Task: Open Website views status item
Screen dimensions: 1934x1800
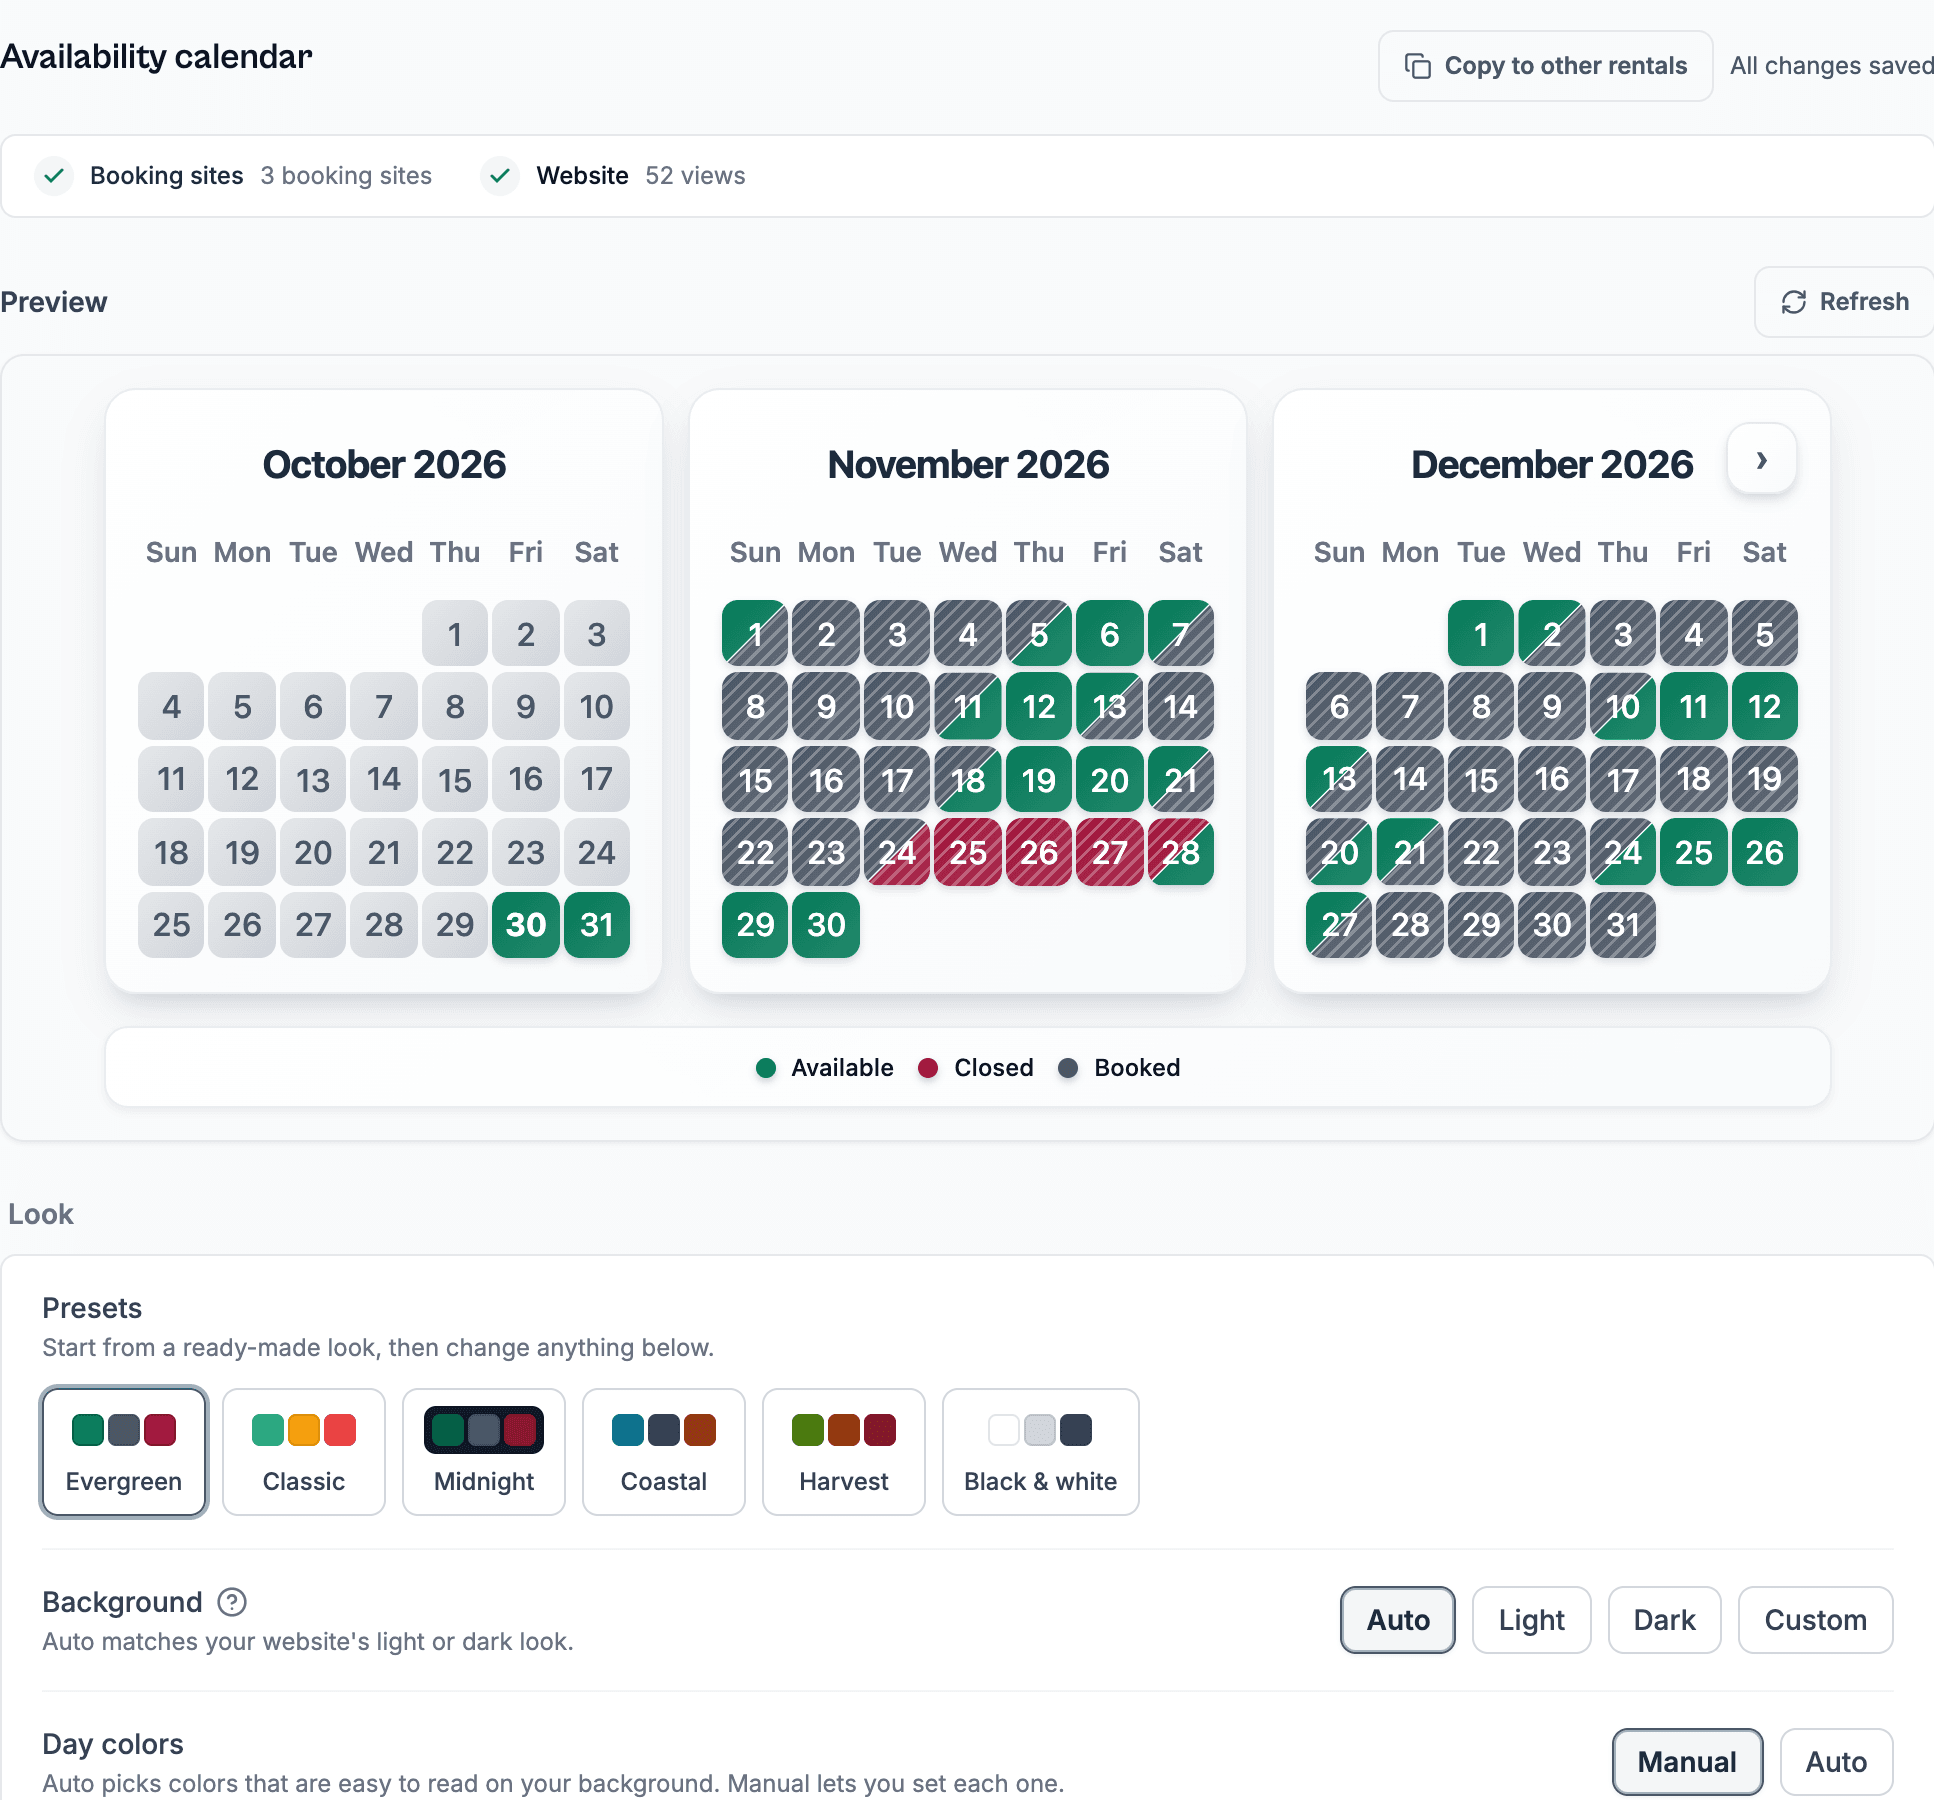Action: click(613, 176)
